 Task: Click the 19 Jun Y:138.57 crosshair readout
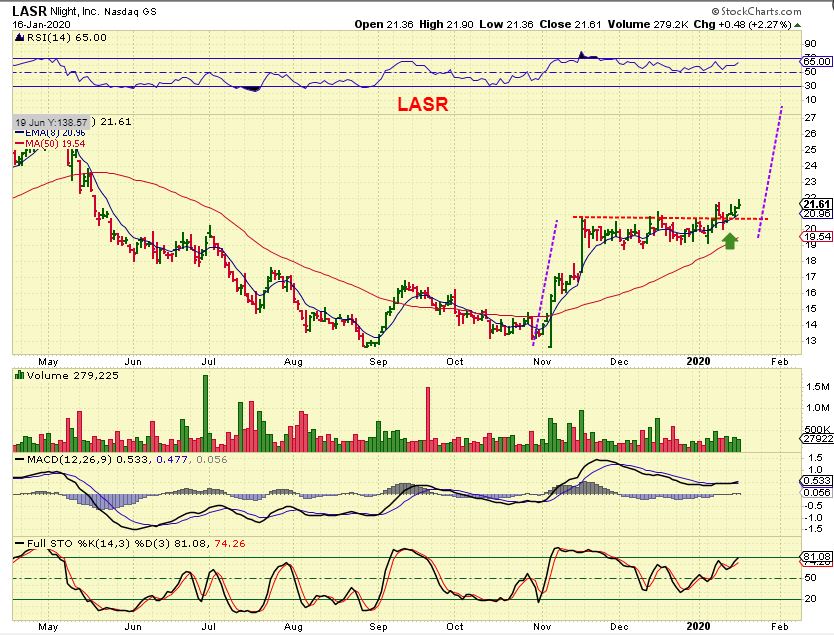(51, 122)
